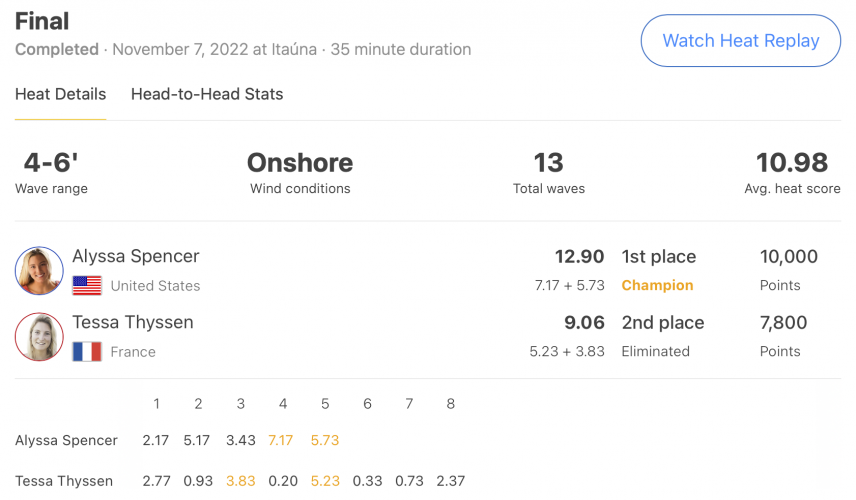Select Tessa Thyssen's 3.83 wave score
Image resolution: width=856 pixels, height=500 pixels.
click(241, 481)
